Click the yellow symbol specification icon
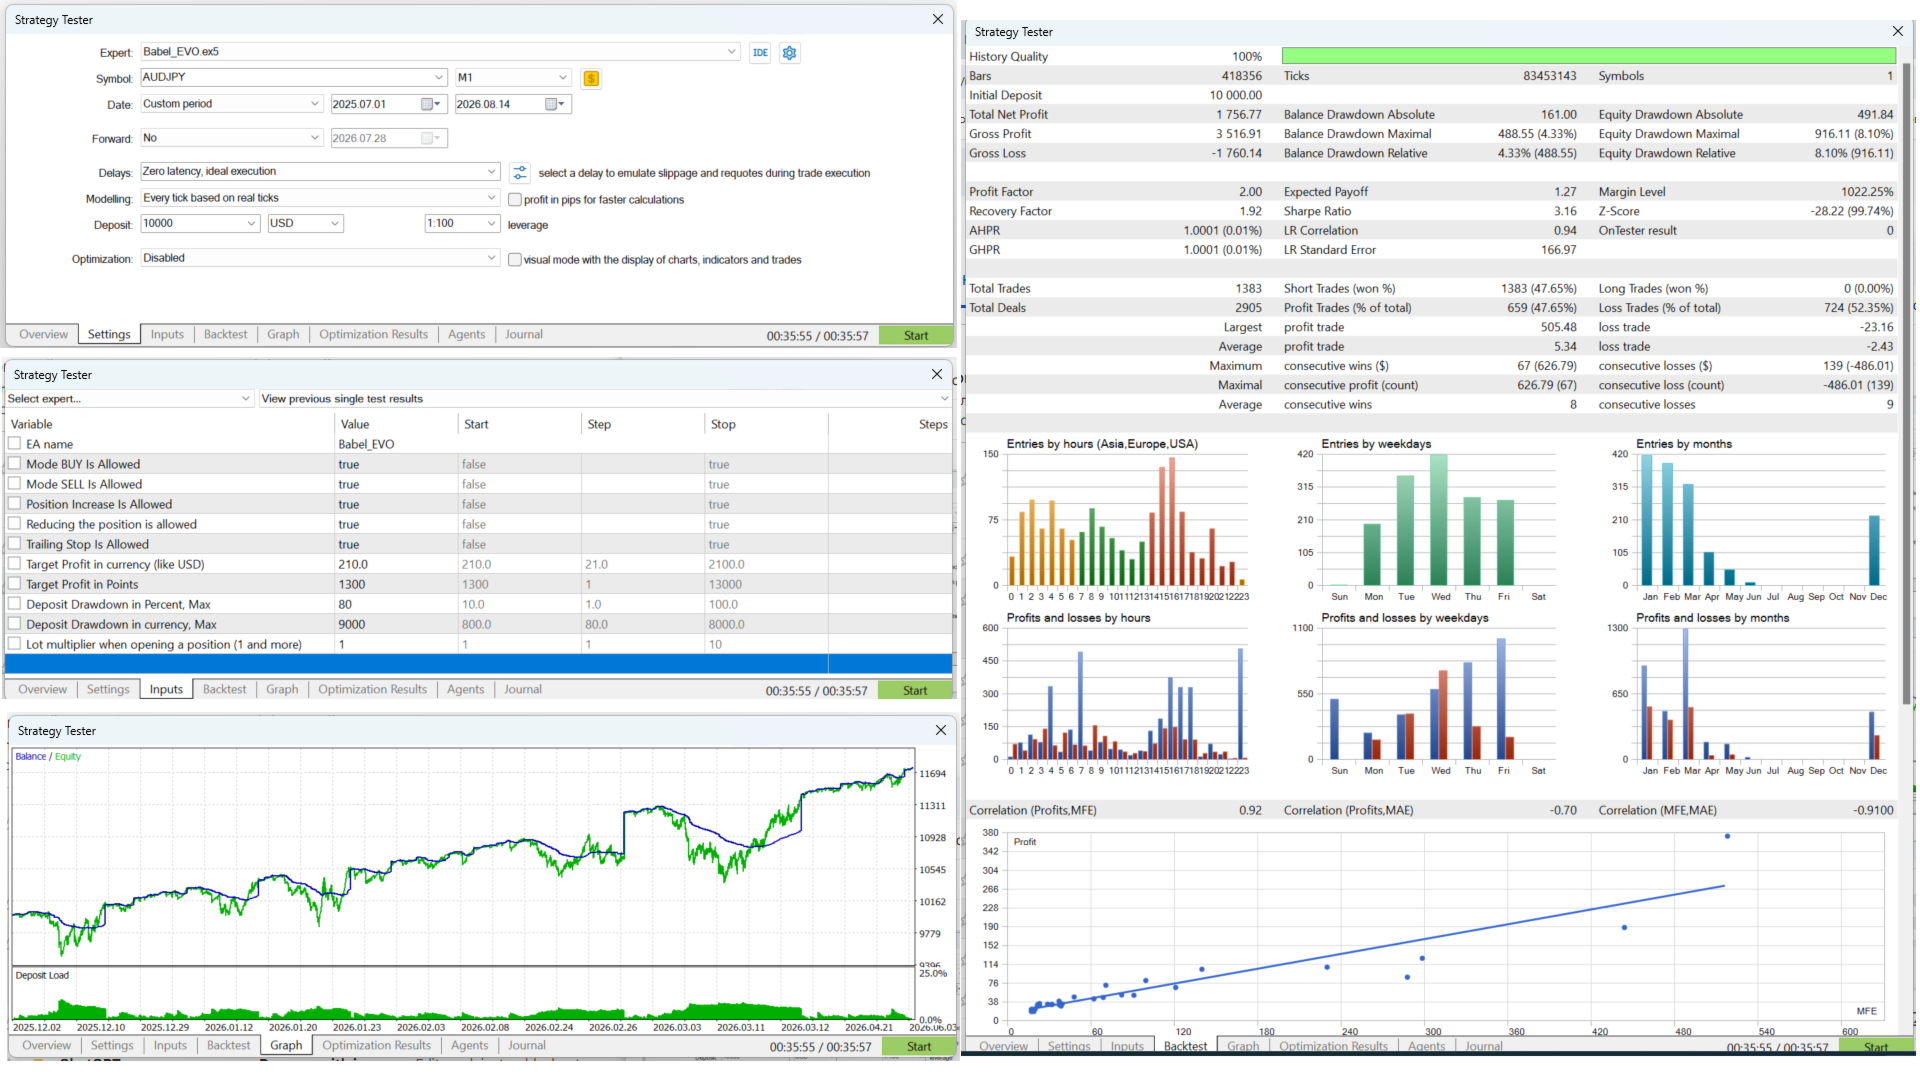The image size is (1920, 1080). [591, 78]
